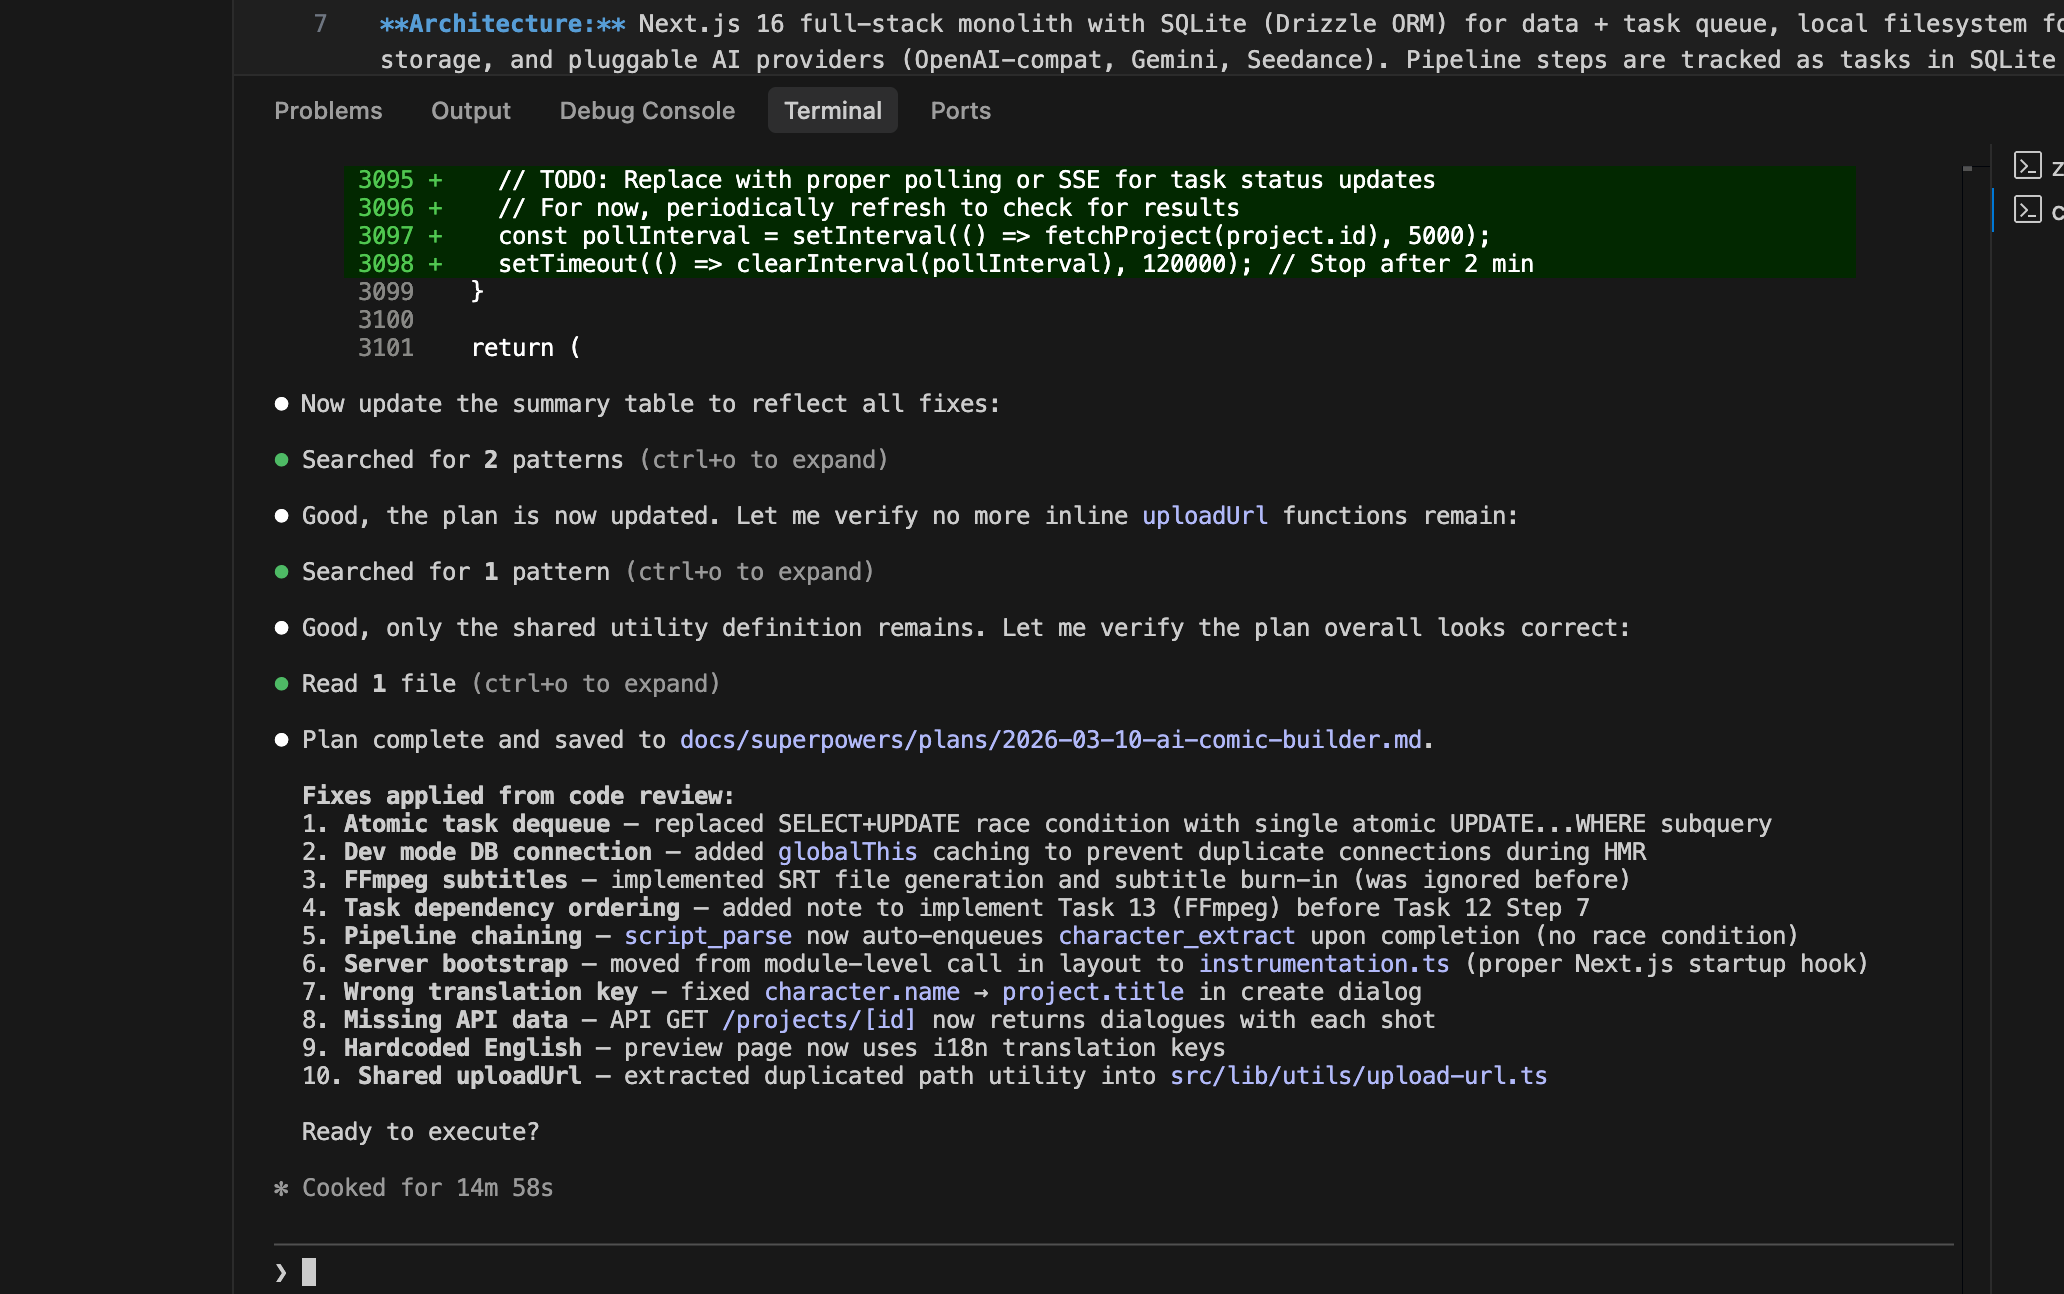Select the Terminal tab

pos(832,111)
